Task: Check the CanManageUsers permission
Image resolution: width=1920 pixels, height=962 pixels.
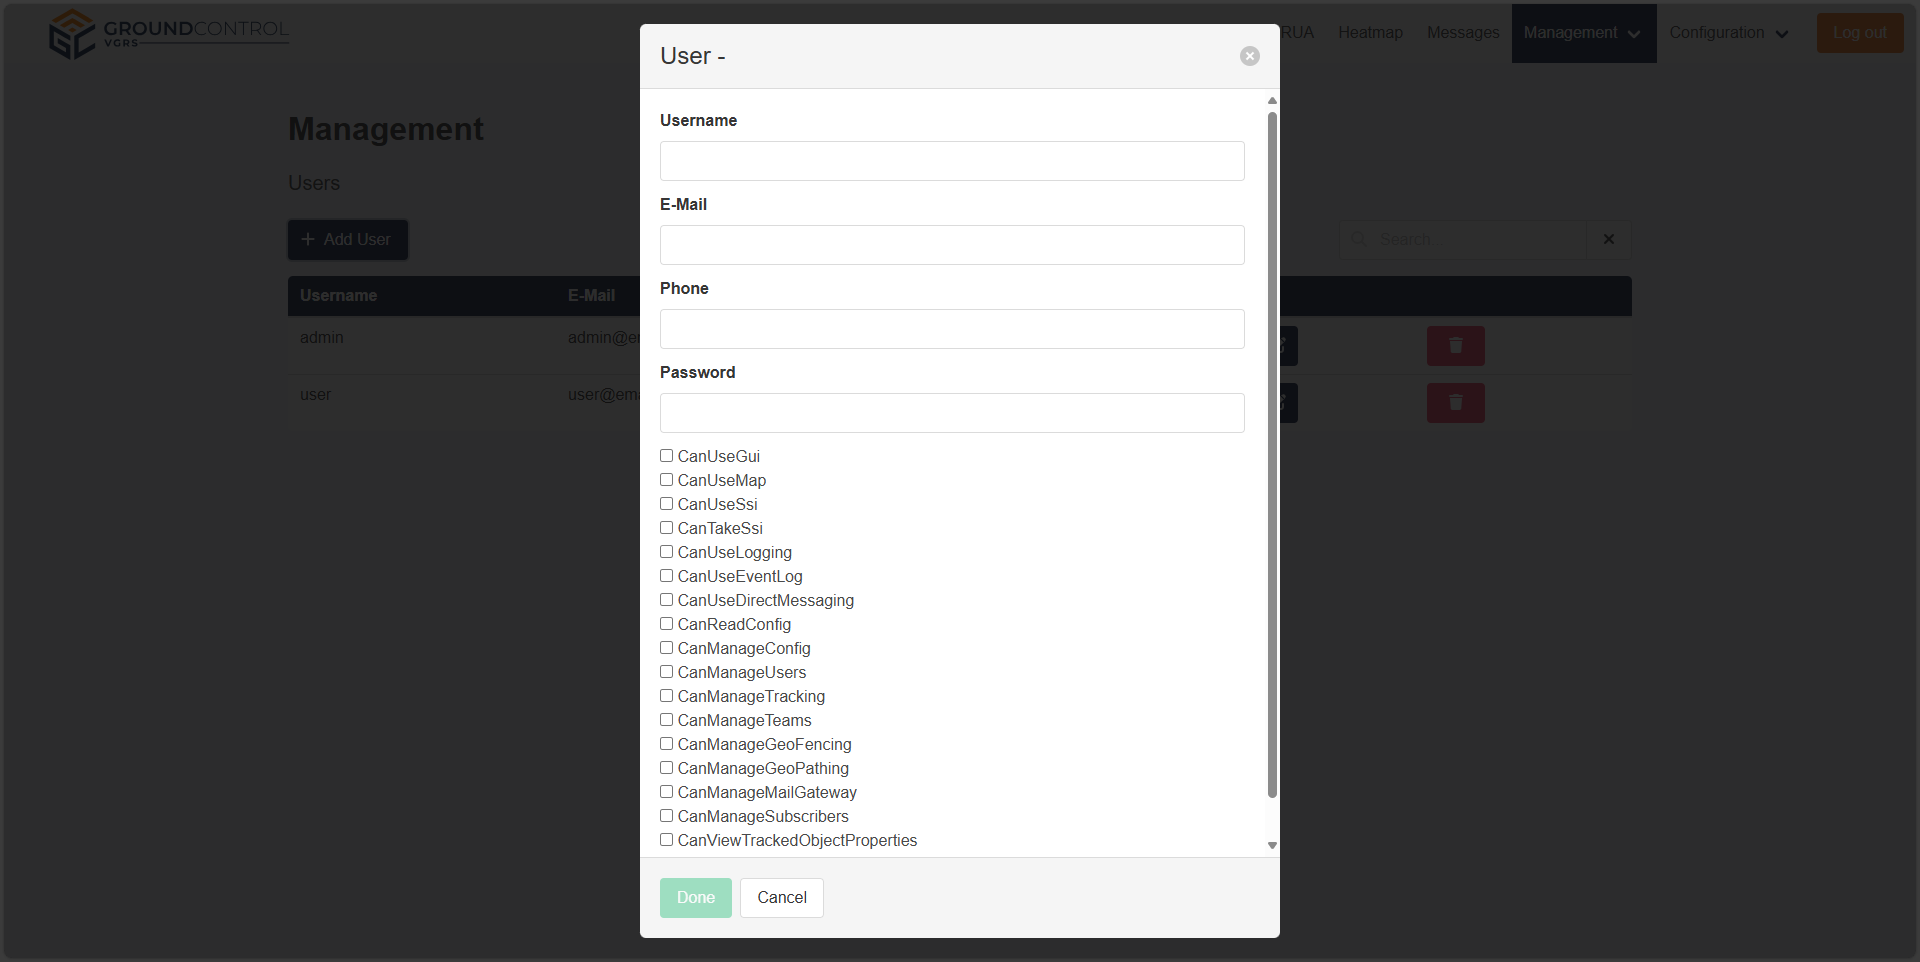Action: pyautogui.click(x=667, y=672)
